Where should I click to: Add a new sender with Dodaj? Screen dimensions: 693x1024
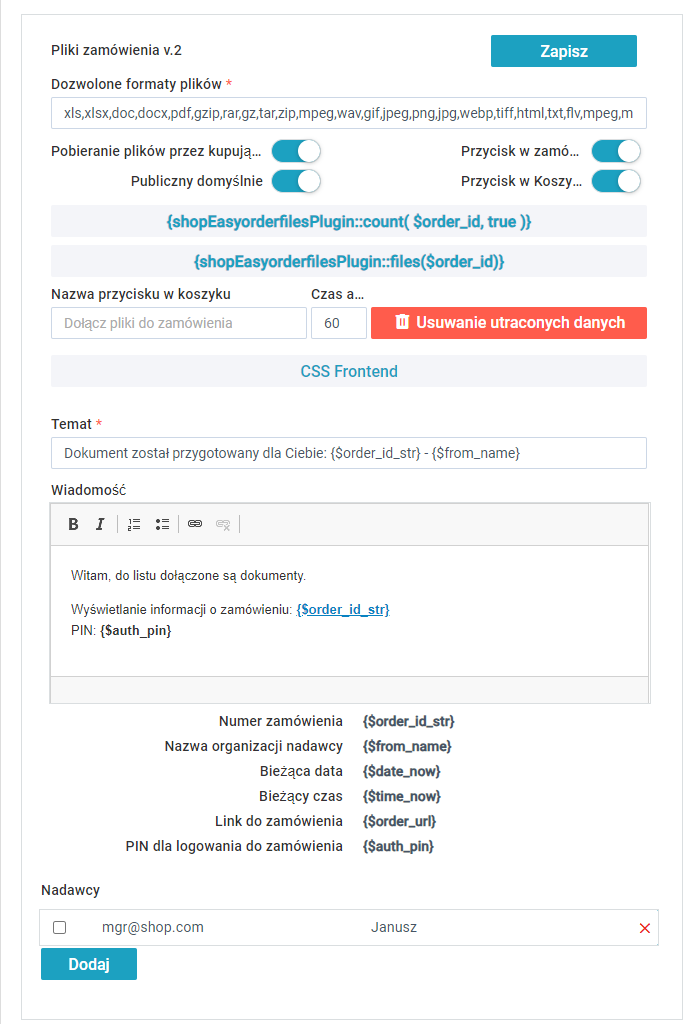coord(89,964)
